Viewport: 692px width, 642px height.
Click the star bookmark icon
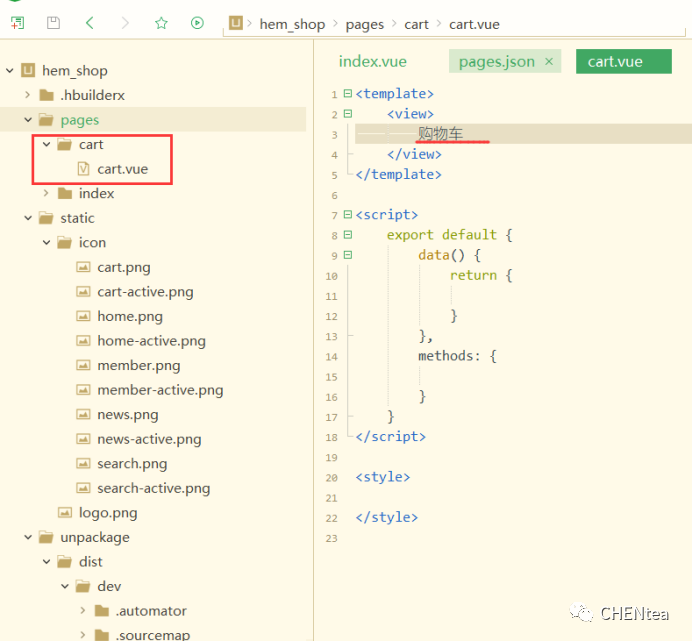161,23
